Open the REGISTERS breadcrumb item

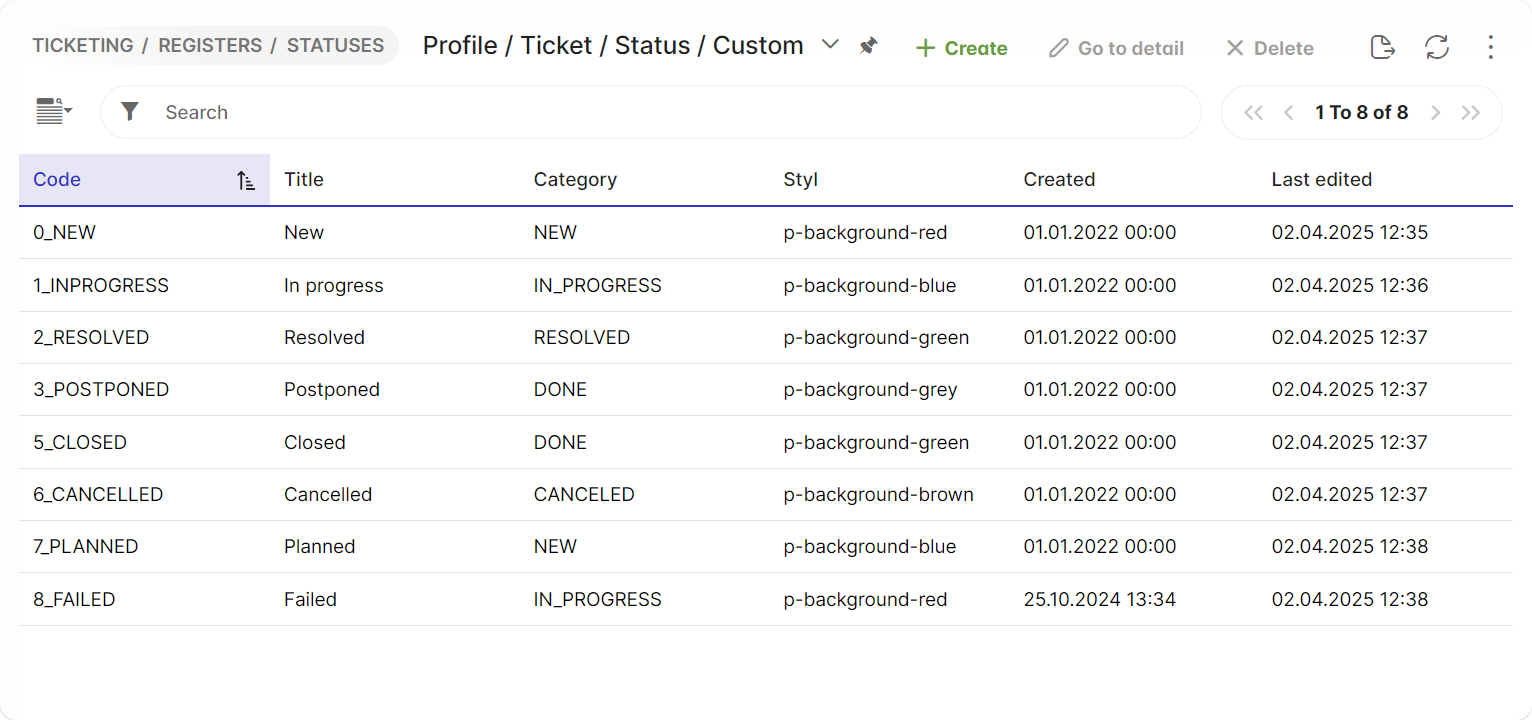pyautogui.click(x=210, y=45)
